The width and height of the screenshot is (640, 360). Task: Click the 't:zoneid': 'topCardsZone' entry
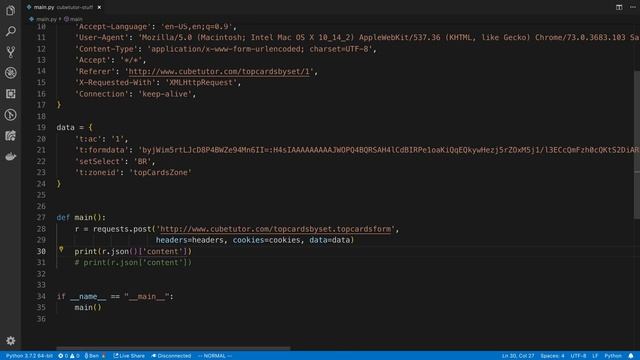133,172
